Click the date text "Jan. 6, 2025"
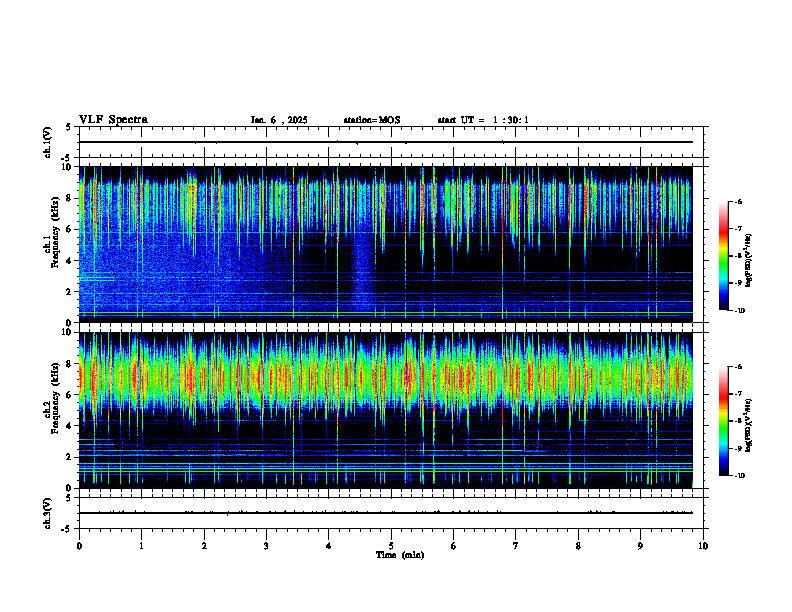This screenshot has width=792, height=612. 279,120
